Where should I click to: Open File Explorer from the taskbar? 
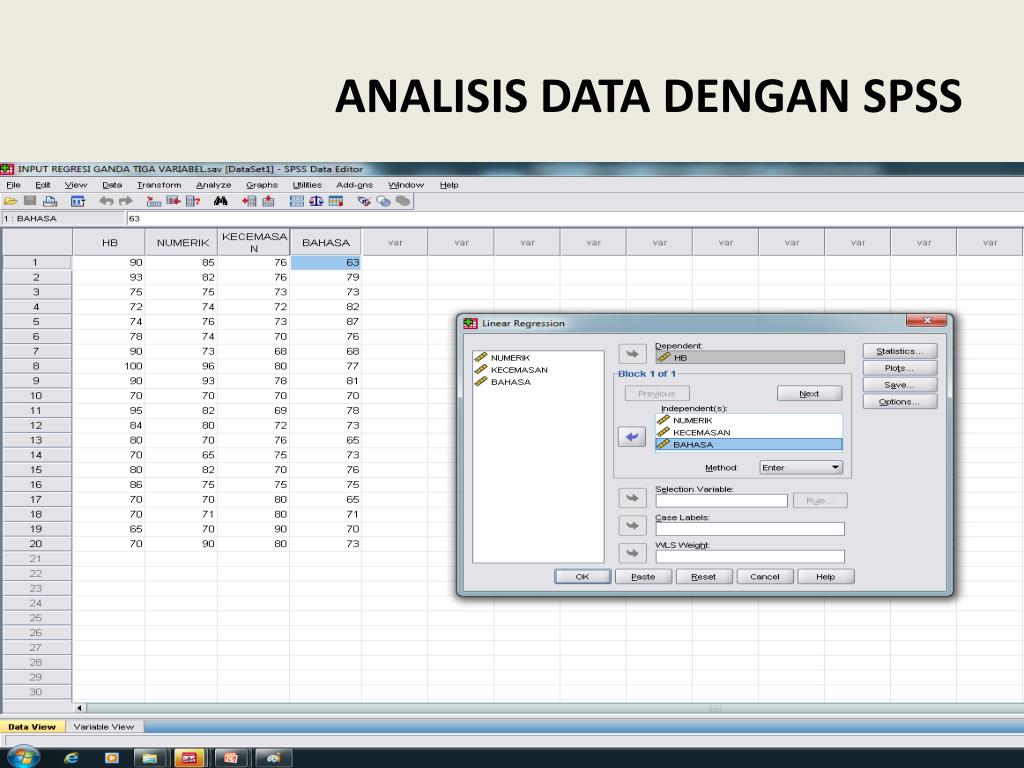click(150, 758)
